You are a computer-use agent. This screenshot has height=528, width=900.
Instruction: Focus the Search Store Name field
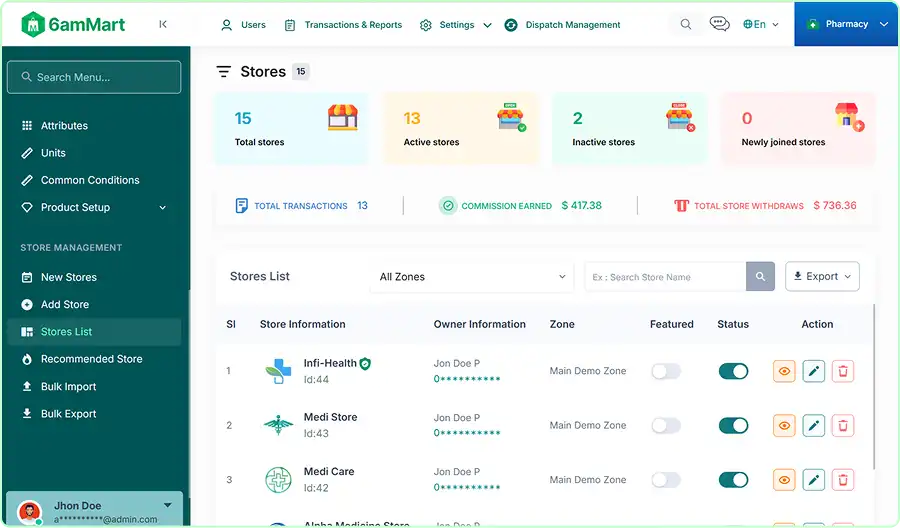coord(665,277)
